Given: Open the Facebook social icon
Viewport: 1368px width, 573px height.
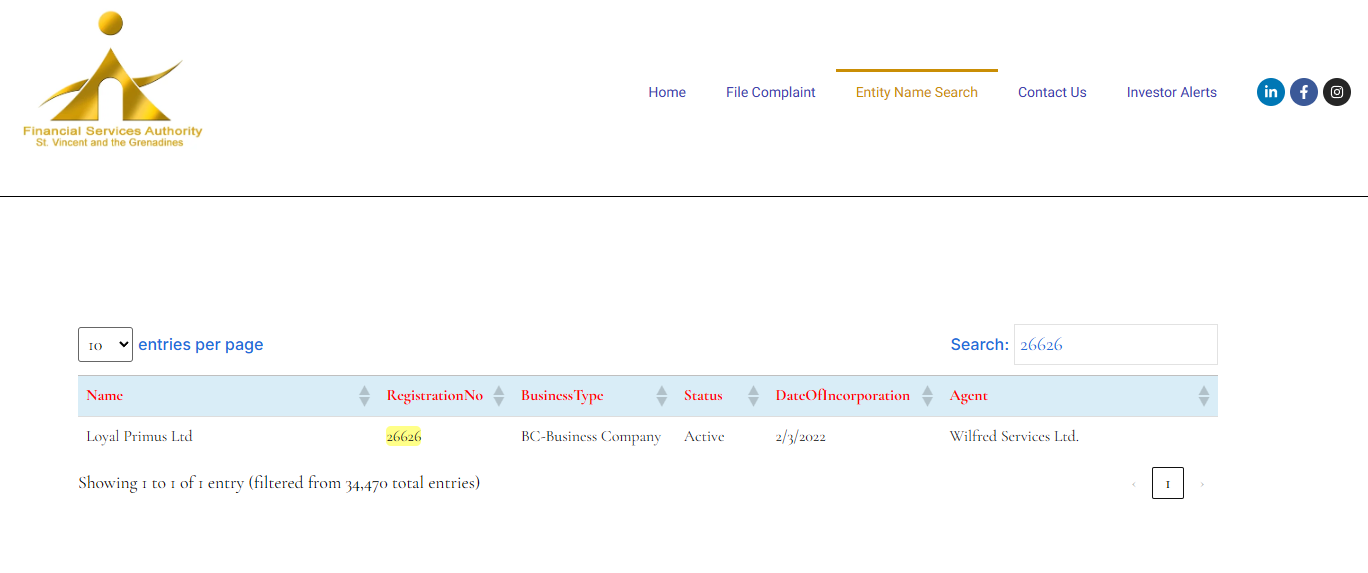Looking at the screenshot, I should coord(1303,92).
